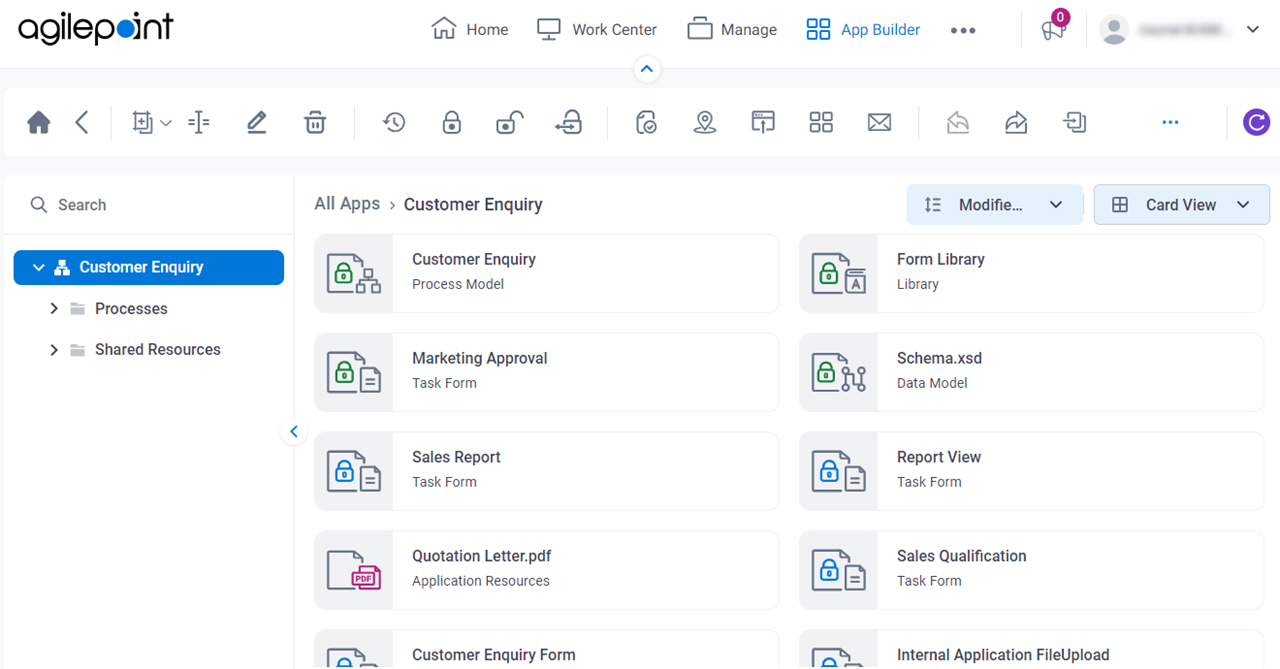Open the Sales Report task form
The height and width of the screenshot is (669, 1280).
click(546, 471)
